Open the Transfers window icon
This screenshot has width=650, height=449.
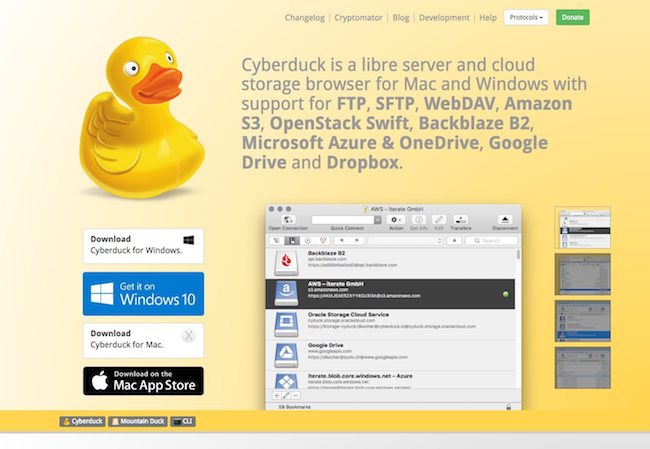(x=462, y=218)
